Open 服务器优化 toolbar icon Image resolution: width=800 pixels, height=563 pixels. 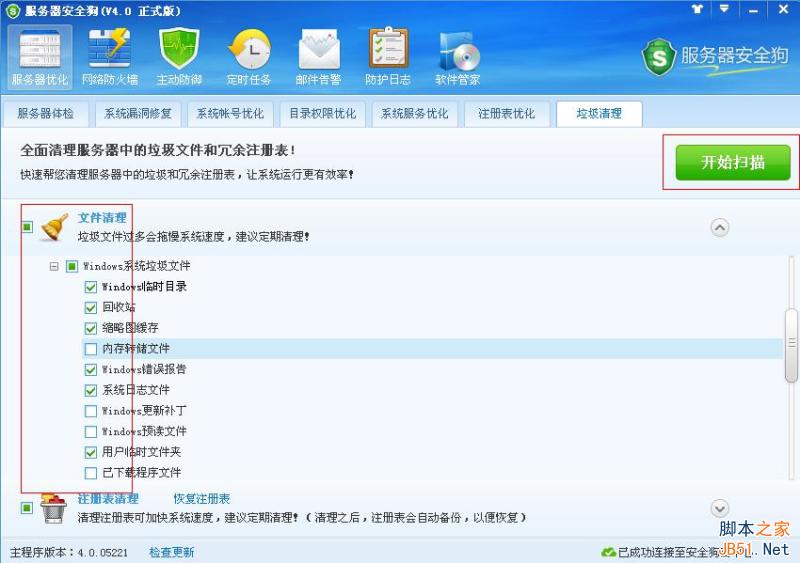pyautogui.click(x=40, y=56)
